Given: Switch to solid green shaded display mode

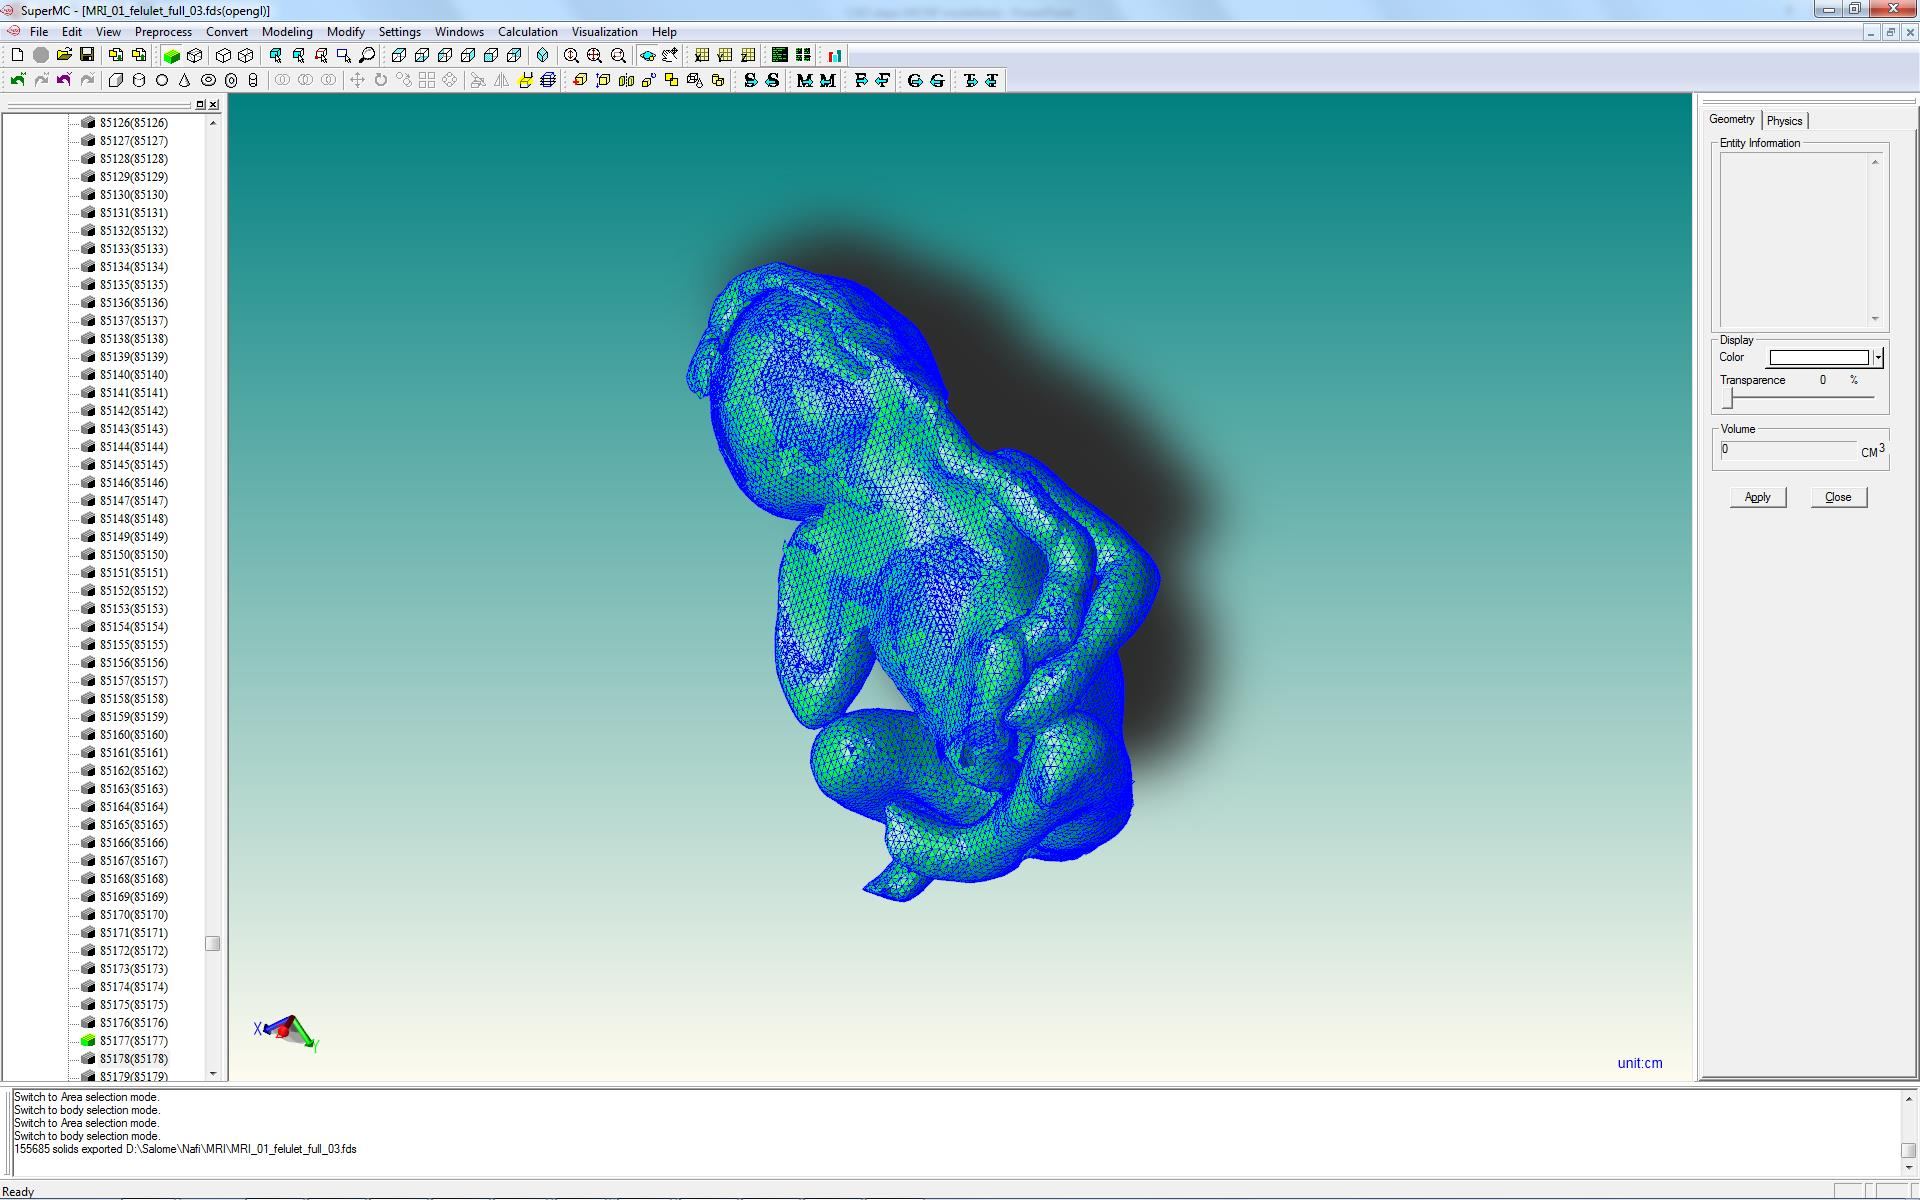Looking at the screenshot, I should [x=171, y=55].
